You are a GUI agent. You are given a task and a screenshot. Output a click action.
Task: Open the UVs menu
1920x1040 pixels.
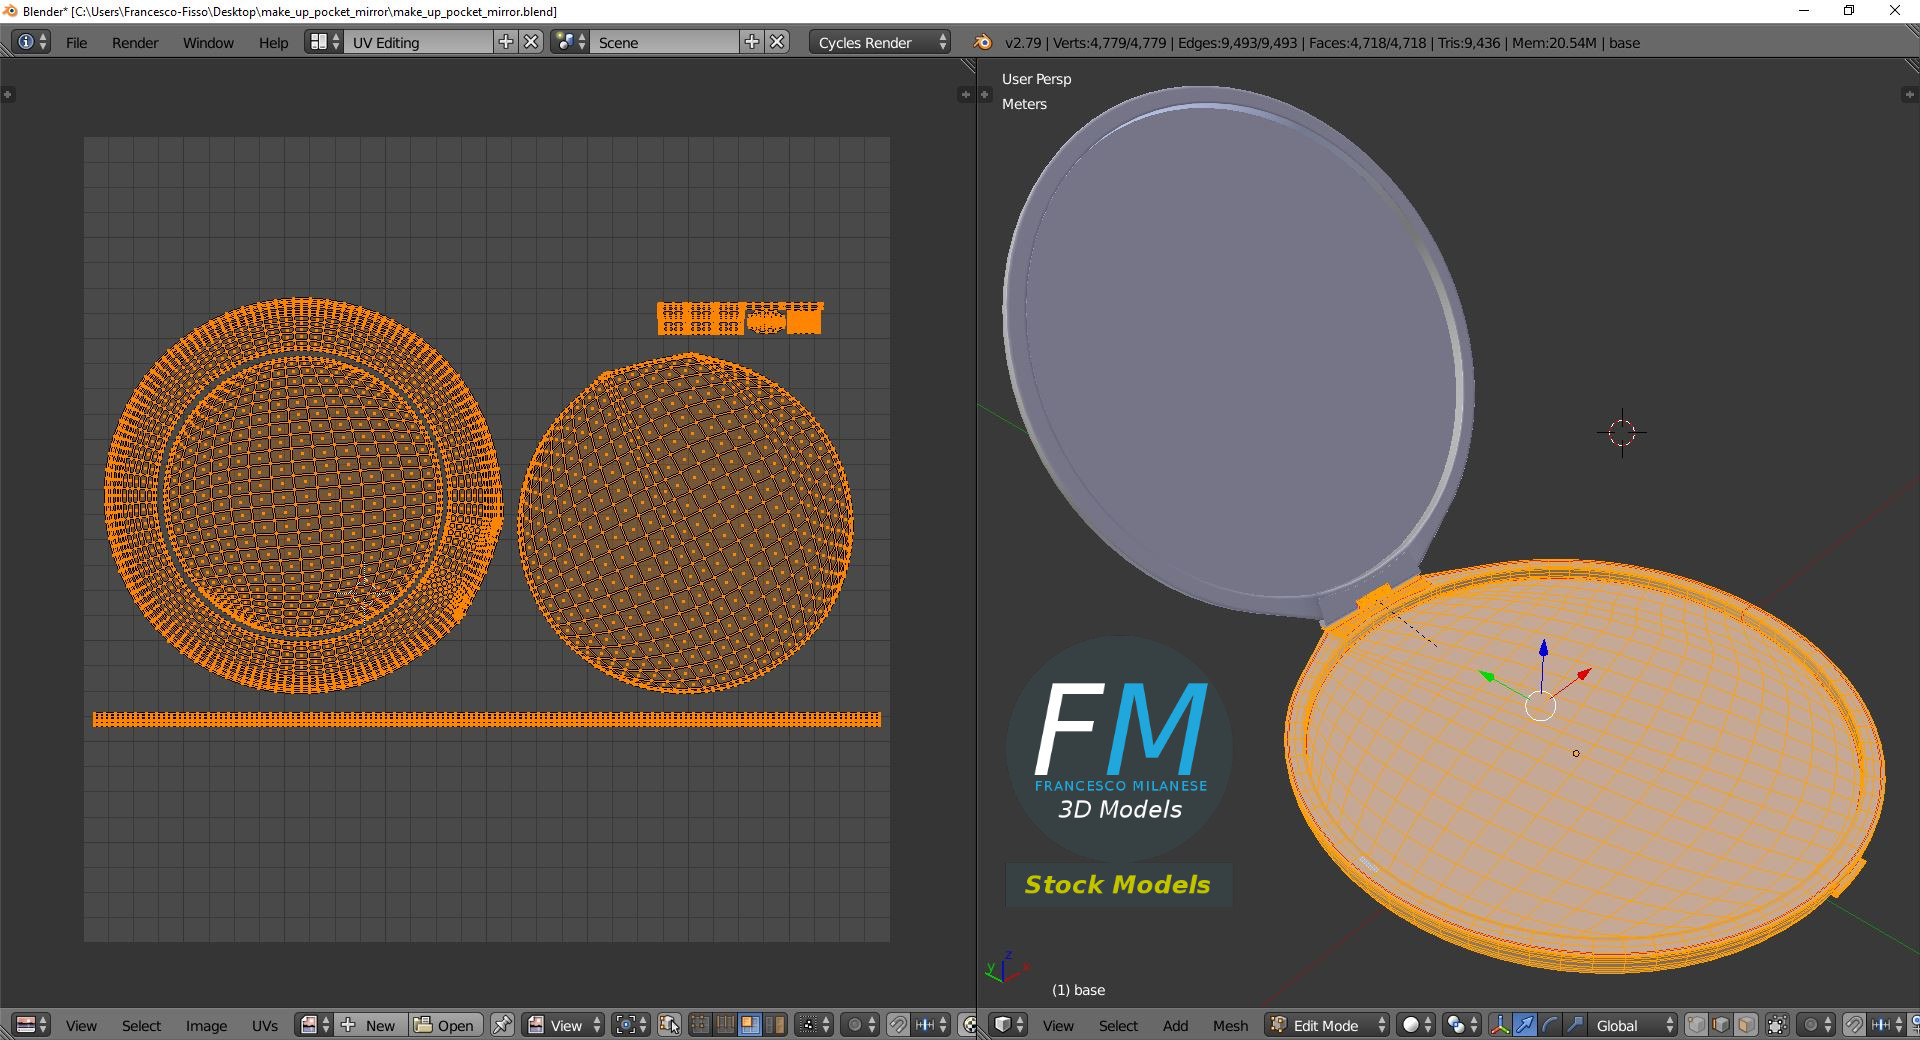coord(265,1026)
